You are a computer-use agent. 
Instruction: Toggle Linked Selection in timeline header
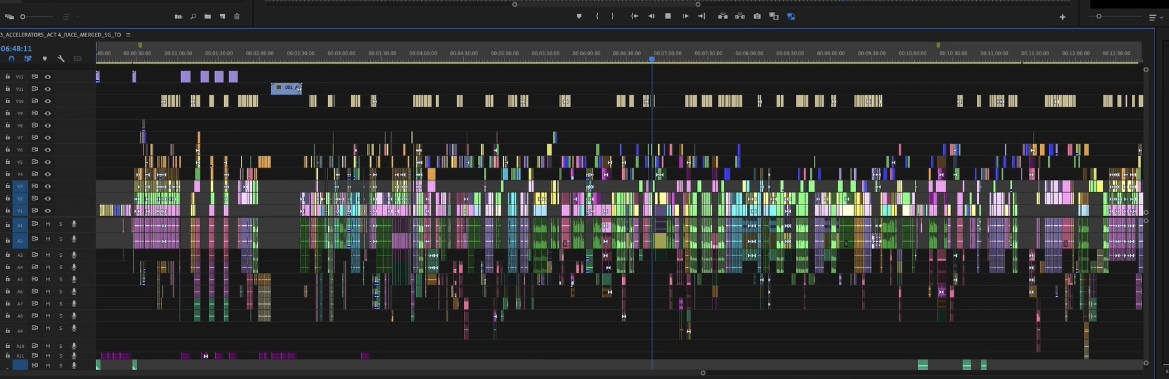(x=28, y=58)
